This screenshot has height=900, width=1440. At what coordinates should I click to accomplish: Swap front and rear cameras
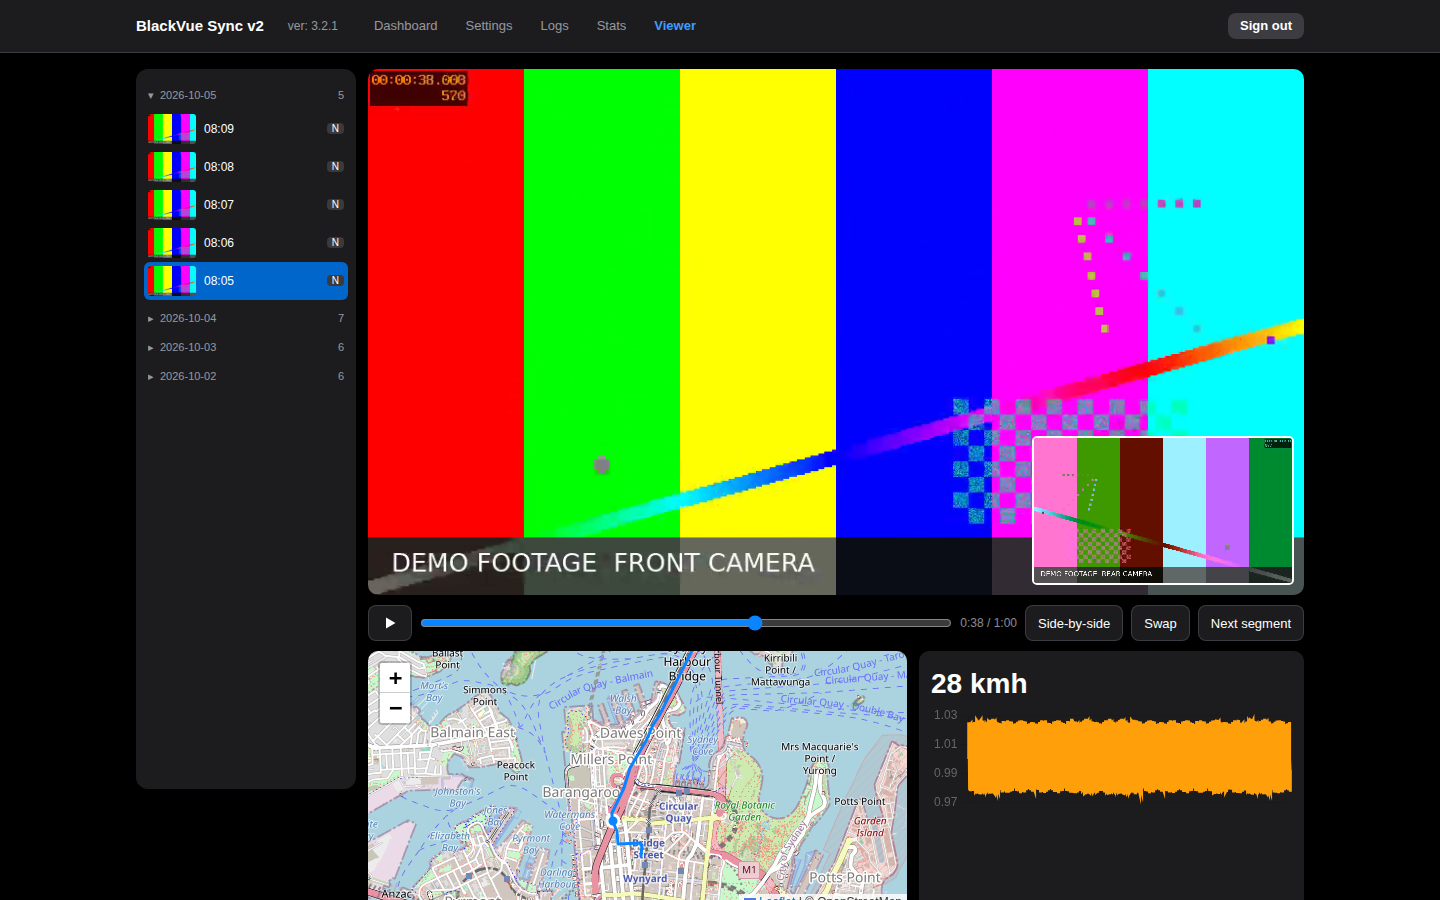tap(1160, 623)
